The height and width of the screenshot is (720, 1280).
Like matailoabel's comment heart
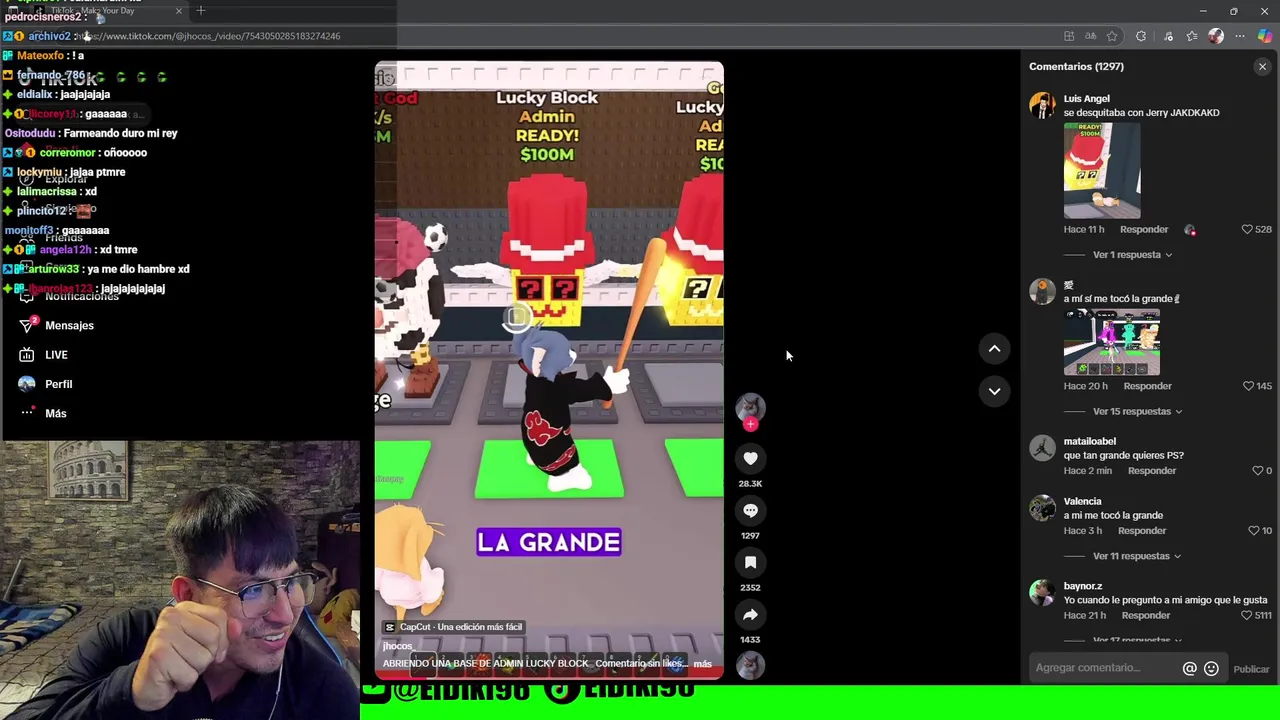1257,471
